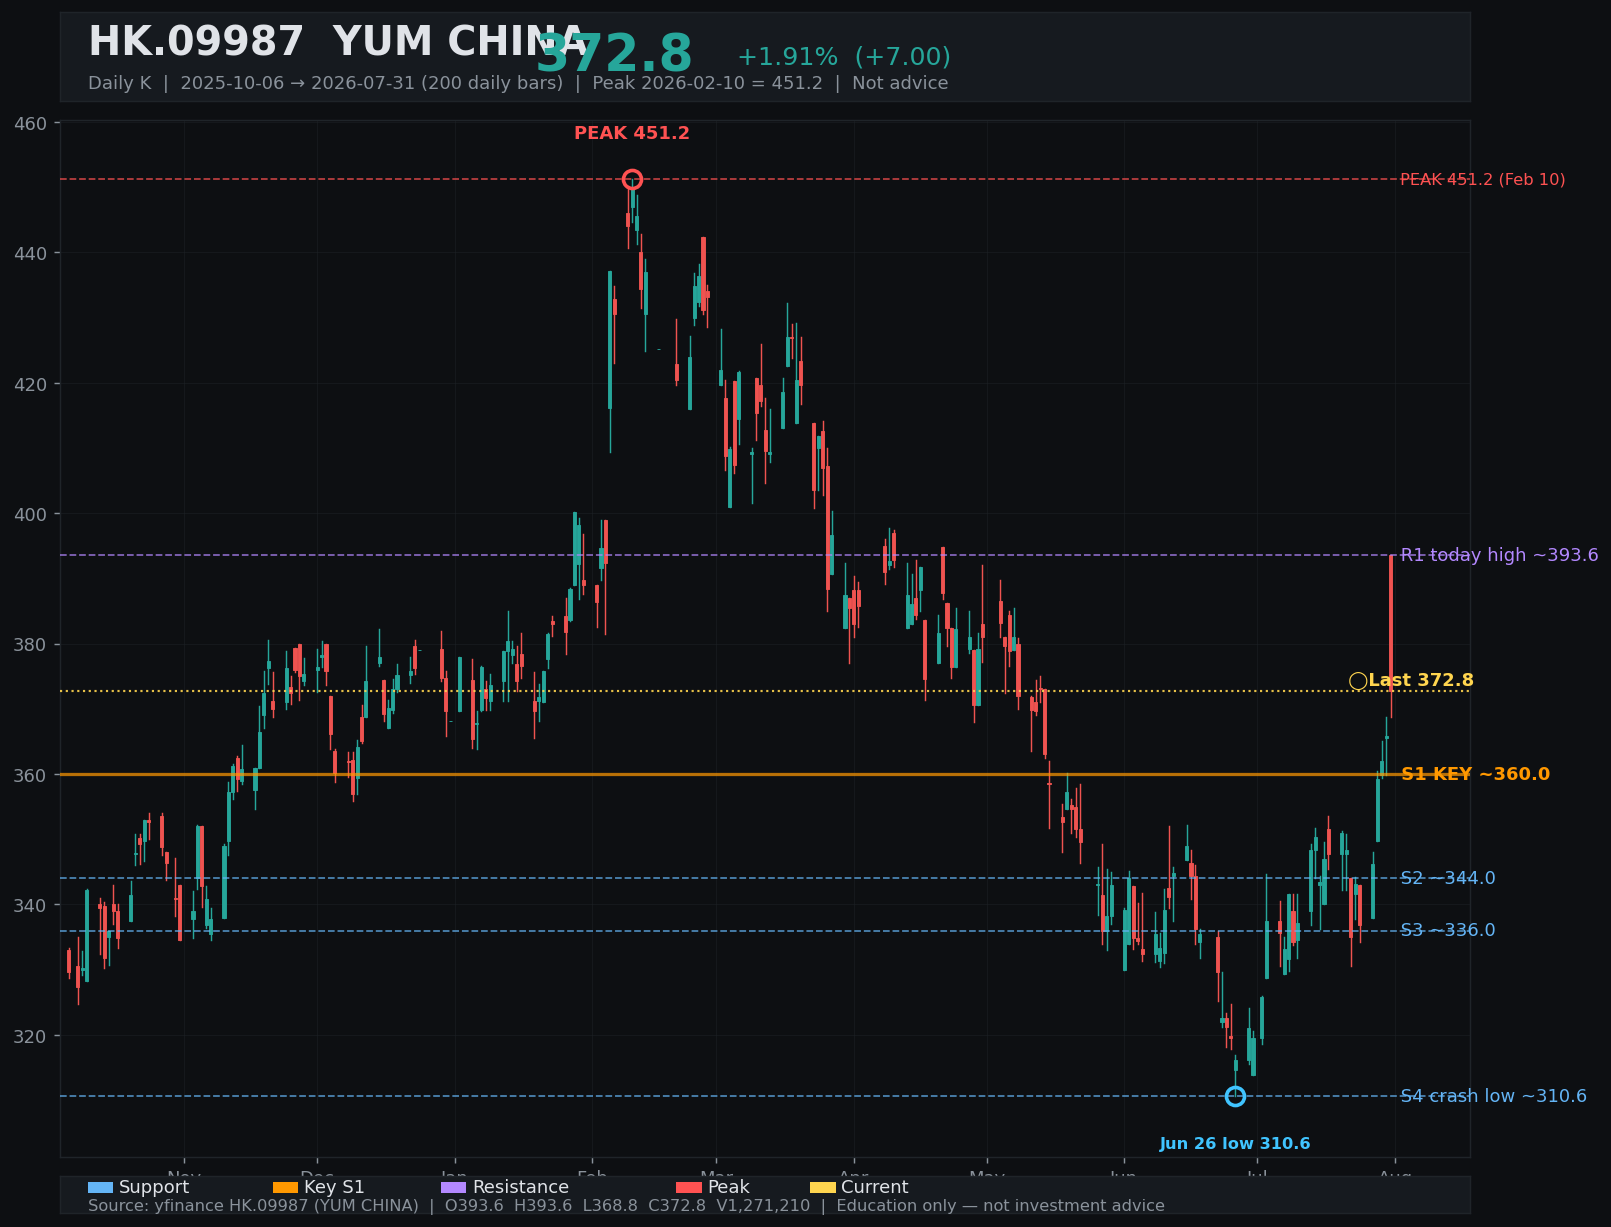Screen dimensions: 1611x1227
Task: Click the 'Resistance' legend label
Action: [x=521, y=1187]
